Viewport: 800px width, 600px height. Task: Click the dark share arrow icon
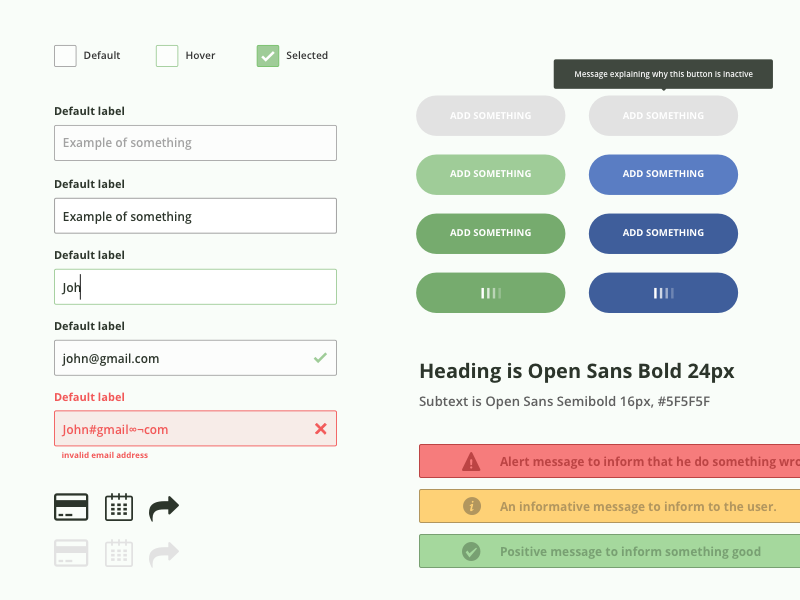pos(164,509)
